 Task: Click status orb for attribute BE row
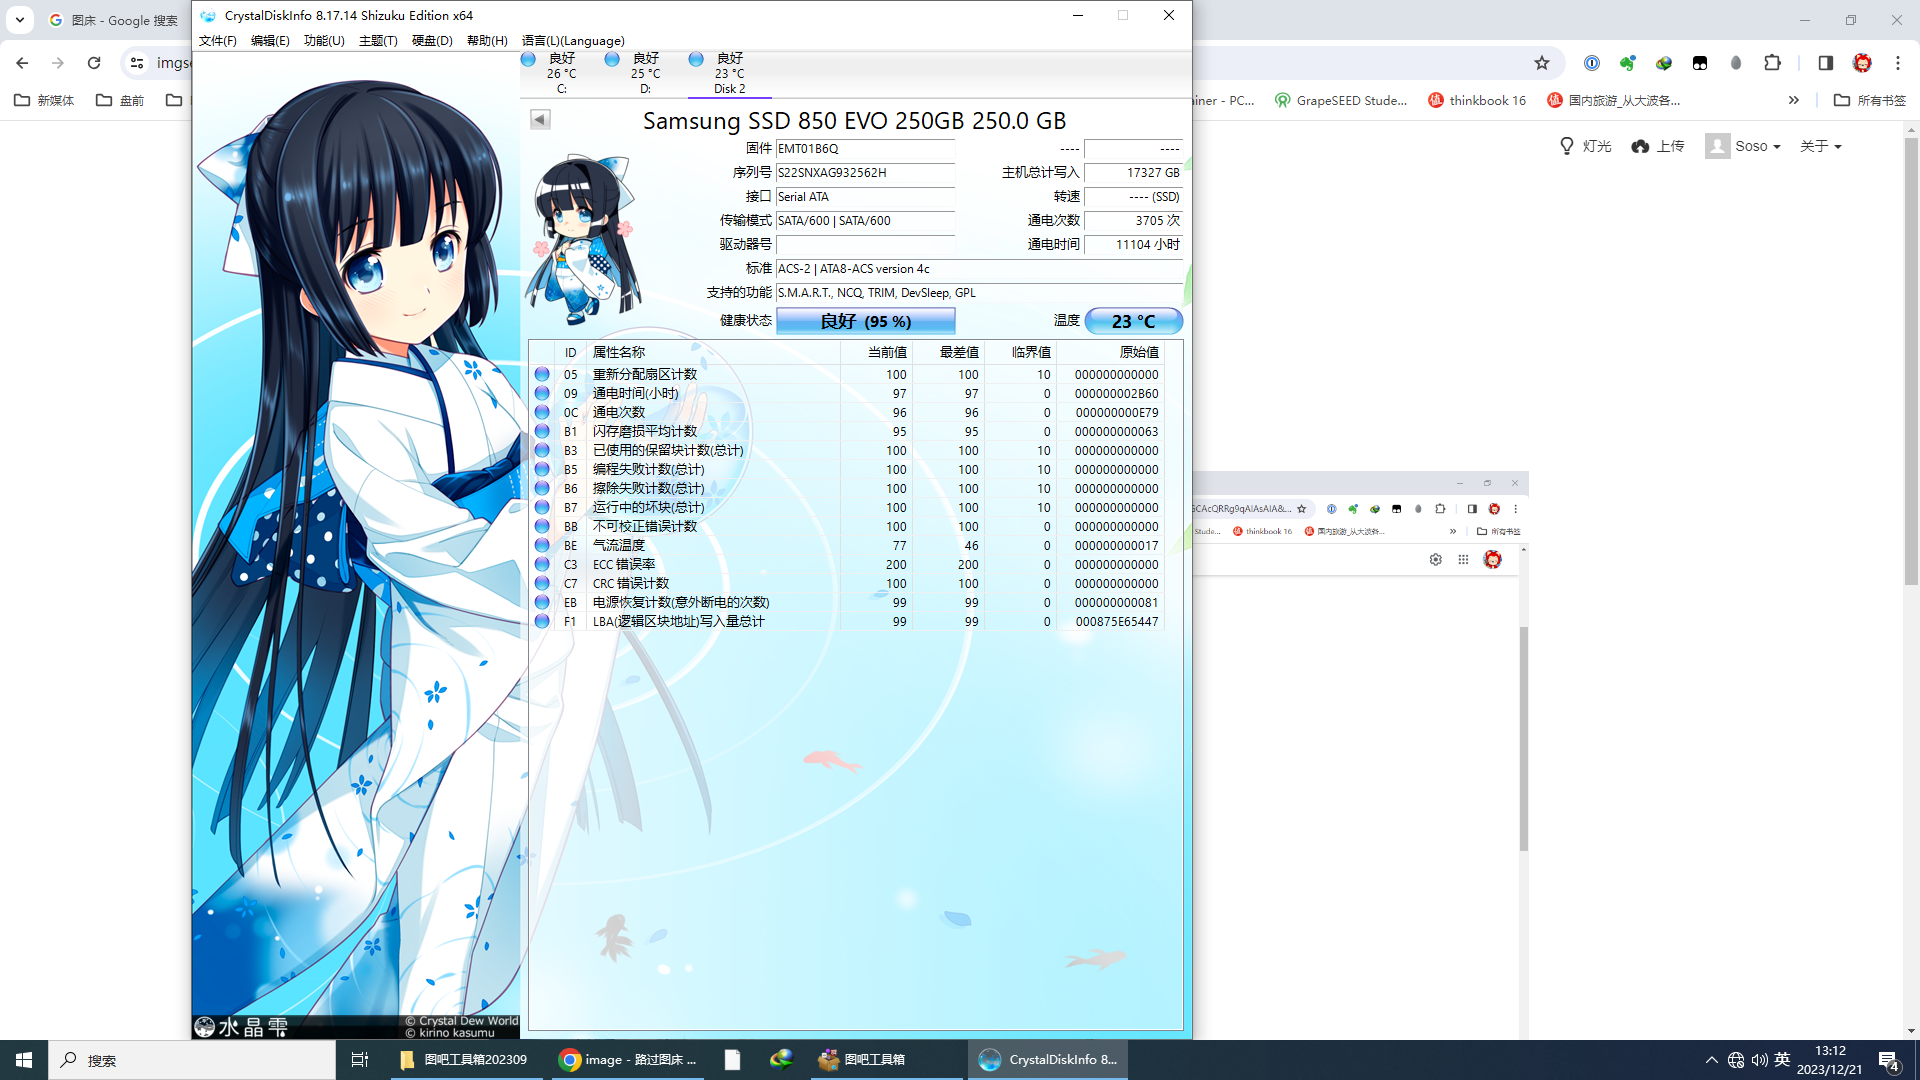[x=542, y=545]
